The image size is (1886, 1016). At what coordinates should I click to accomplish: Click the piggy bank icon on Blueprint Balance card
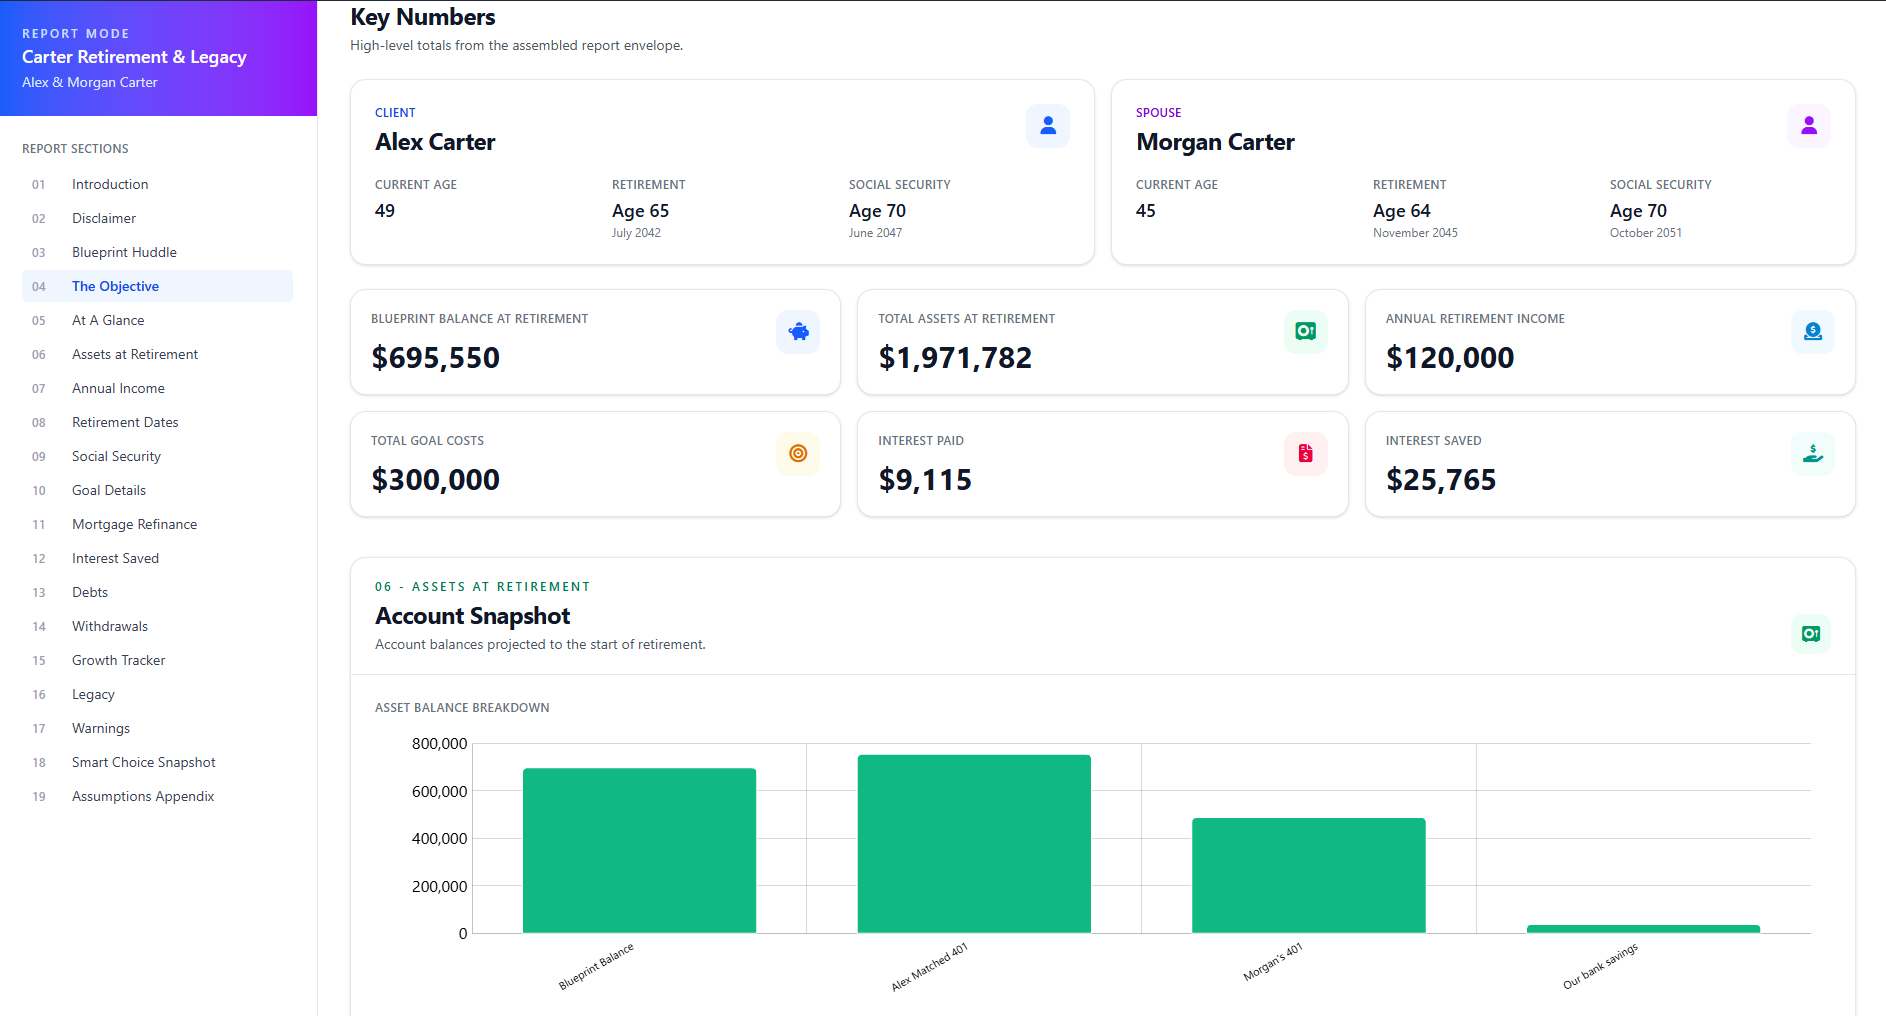[x=798, y=332]
